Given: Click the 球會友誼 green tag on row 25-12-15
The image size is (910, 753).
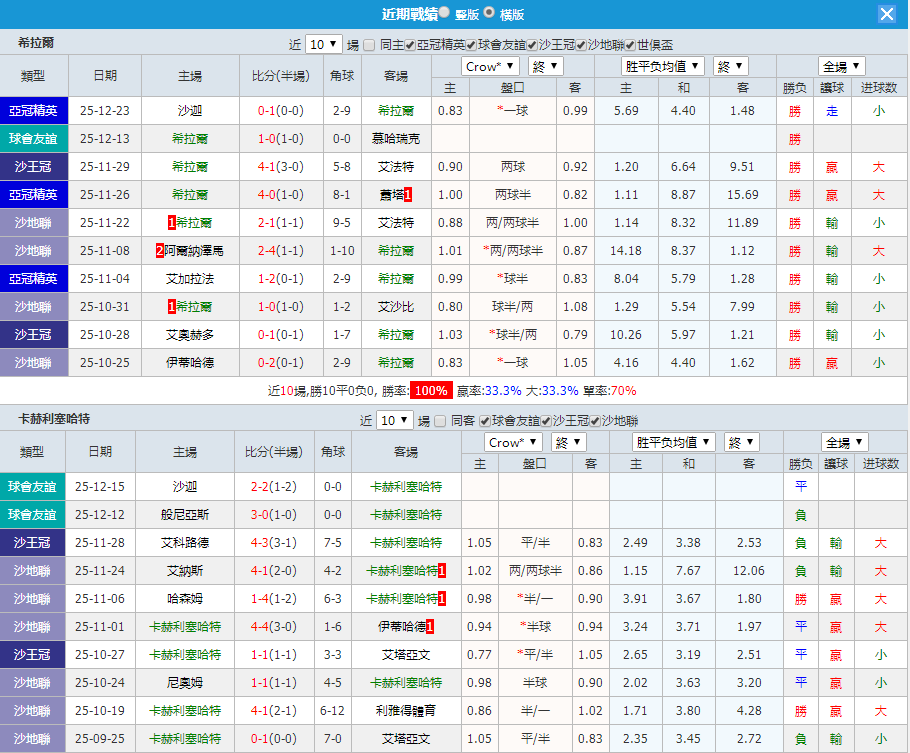Looking at the screenshot, I should 30,488.
